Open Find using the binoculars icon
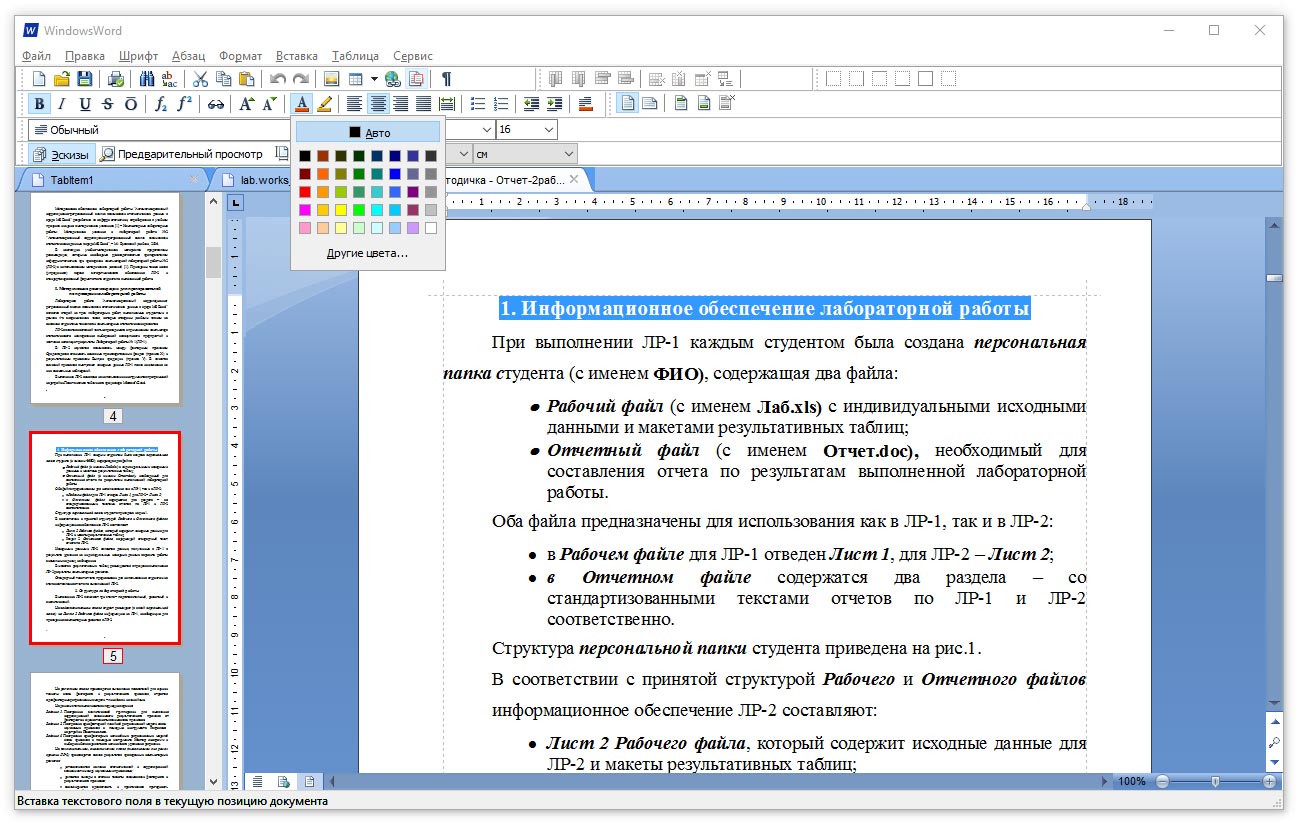 click(x=148, y=79)
